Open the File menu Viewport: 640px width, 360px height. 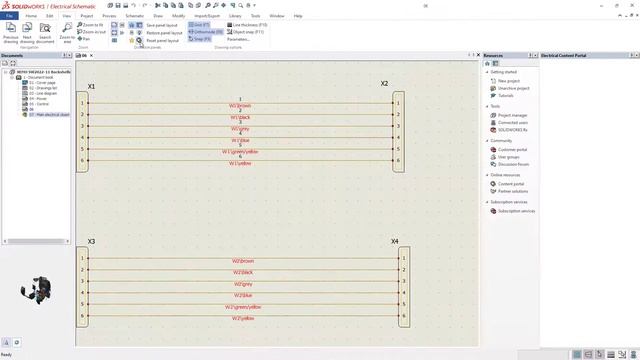[9, 16]
